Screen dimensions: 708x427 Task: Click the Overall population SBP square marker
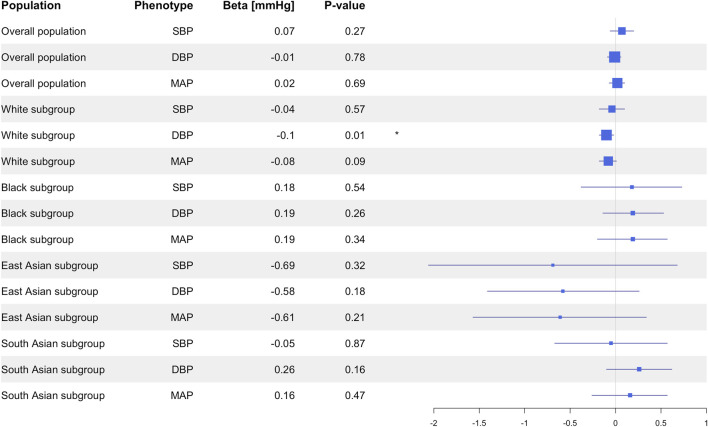622,31
